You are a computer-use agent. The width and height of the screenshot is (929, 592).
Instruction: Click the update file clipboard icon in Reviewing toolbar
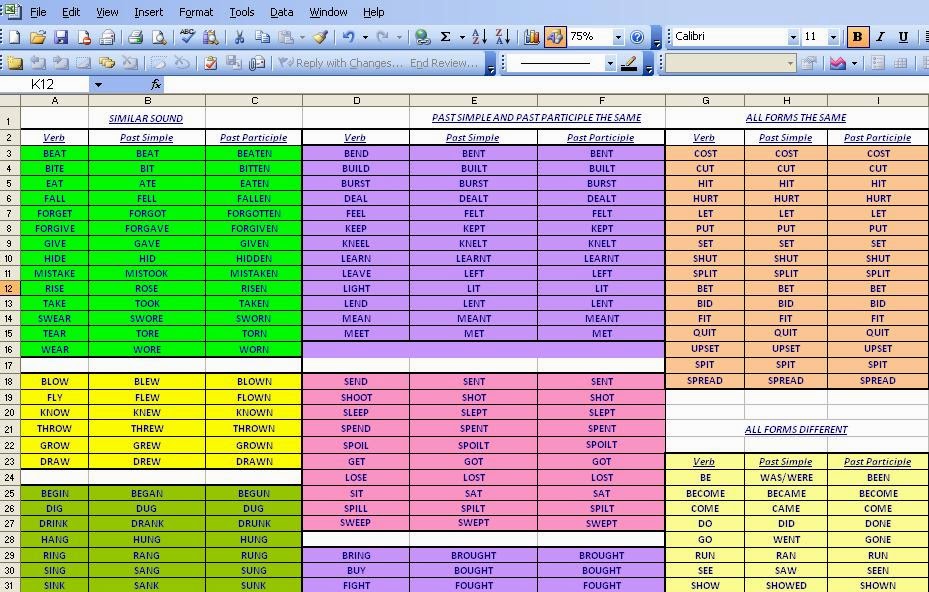[210, 63]
